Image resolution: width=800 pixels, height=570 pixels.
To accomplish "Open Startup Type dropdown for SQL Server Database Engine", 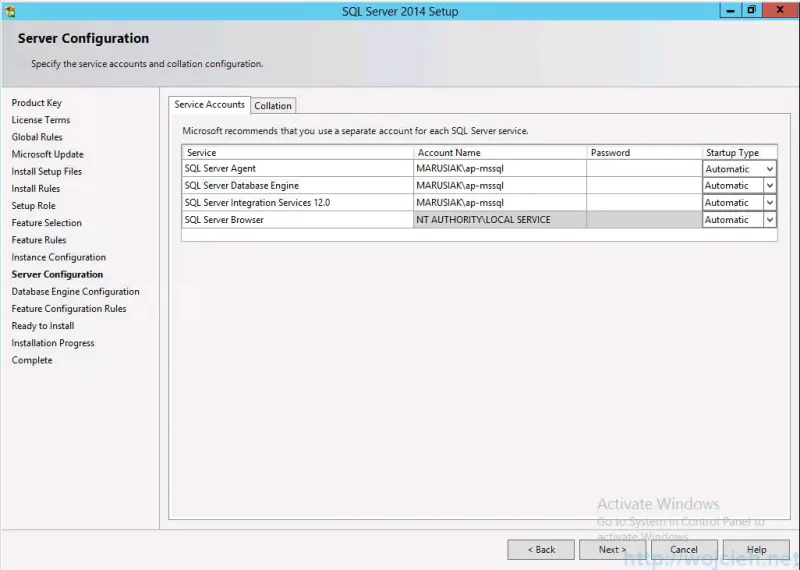I will (x=770, y=186).
